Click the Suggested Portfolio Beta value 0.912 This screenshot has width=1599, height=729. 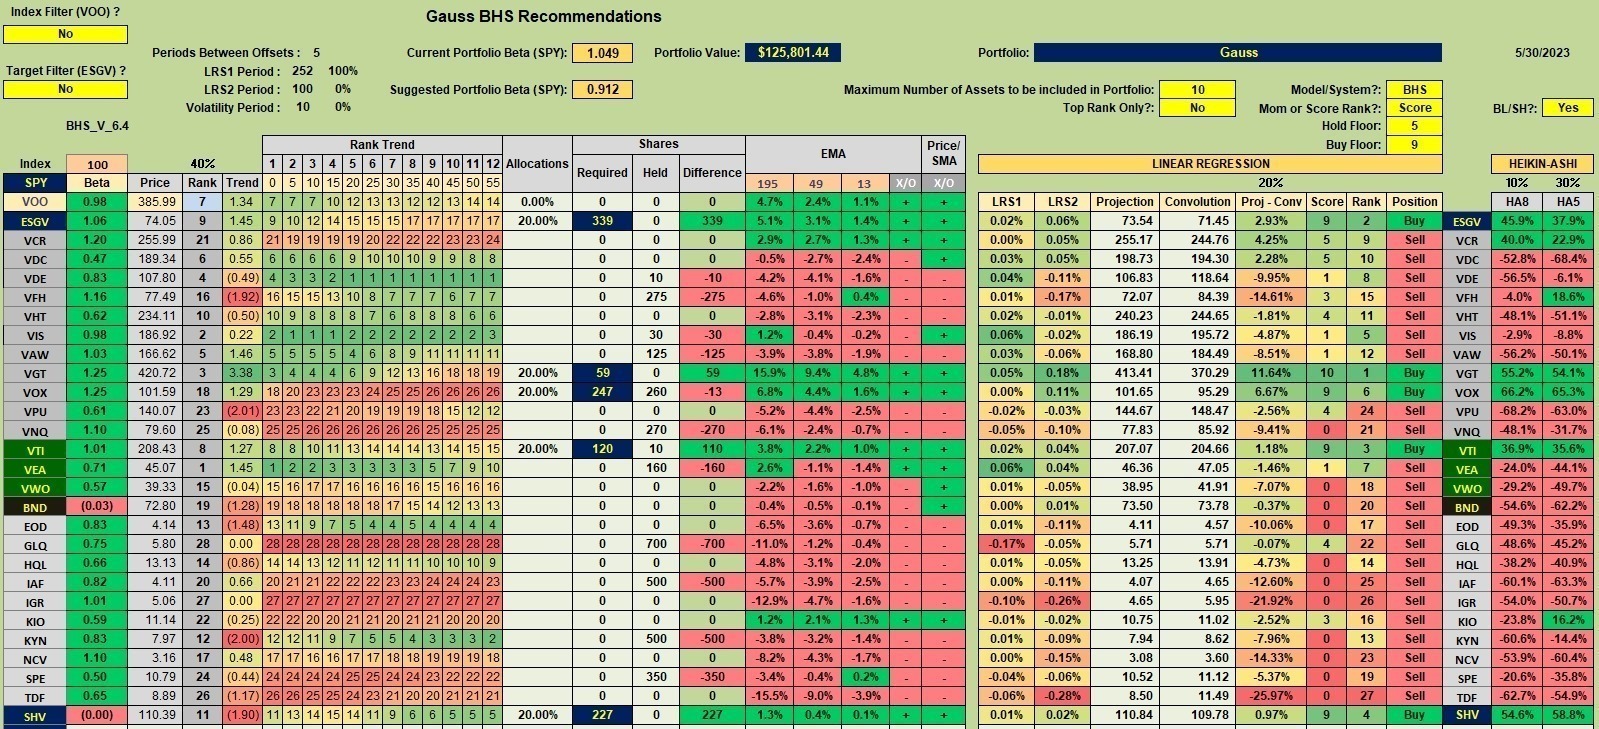[x=602, y=89]
